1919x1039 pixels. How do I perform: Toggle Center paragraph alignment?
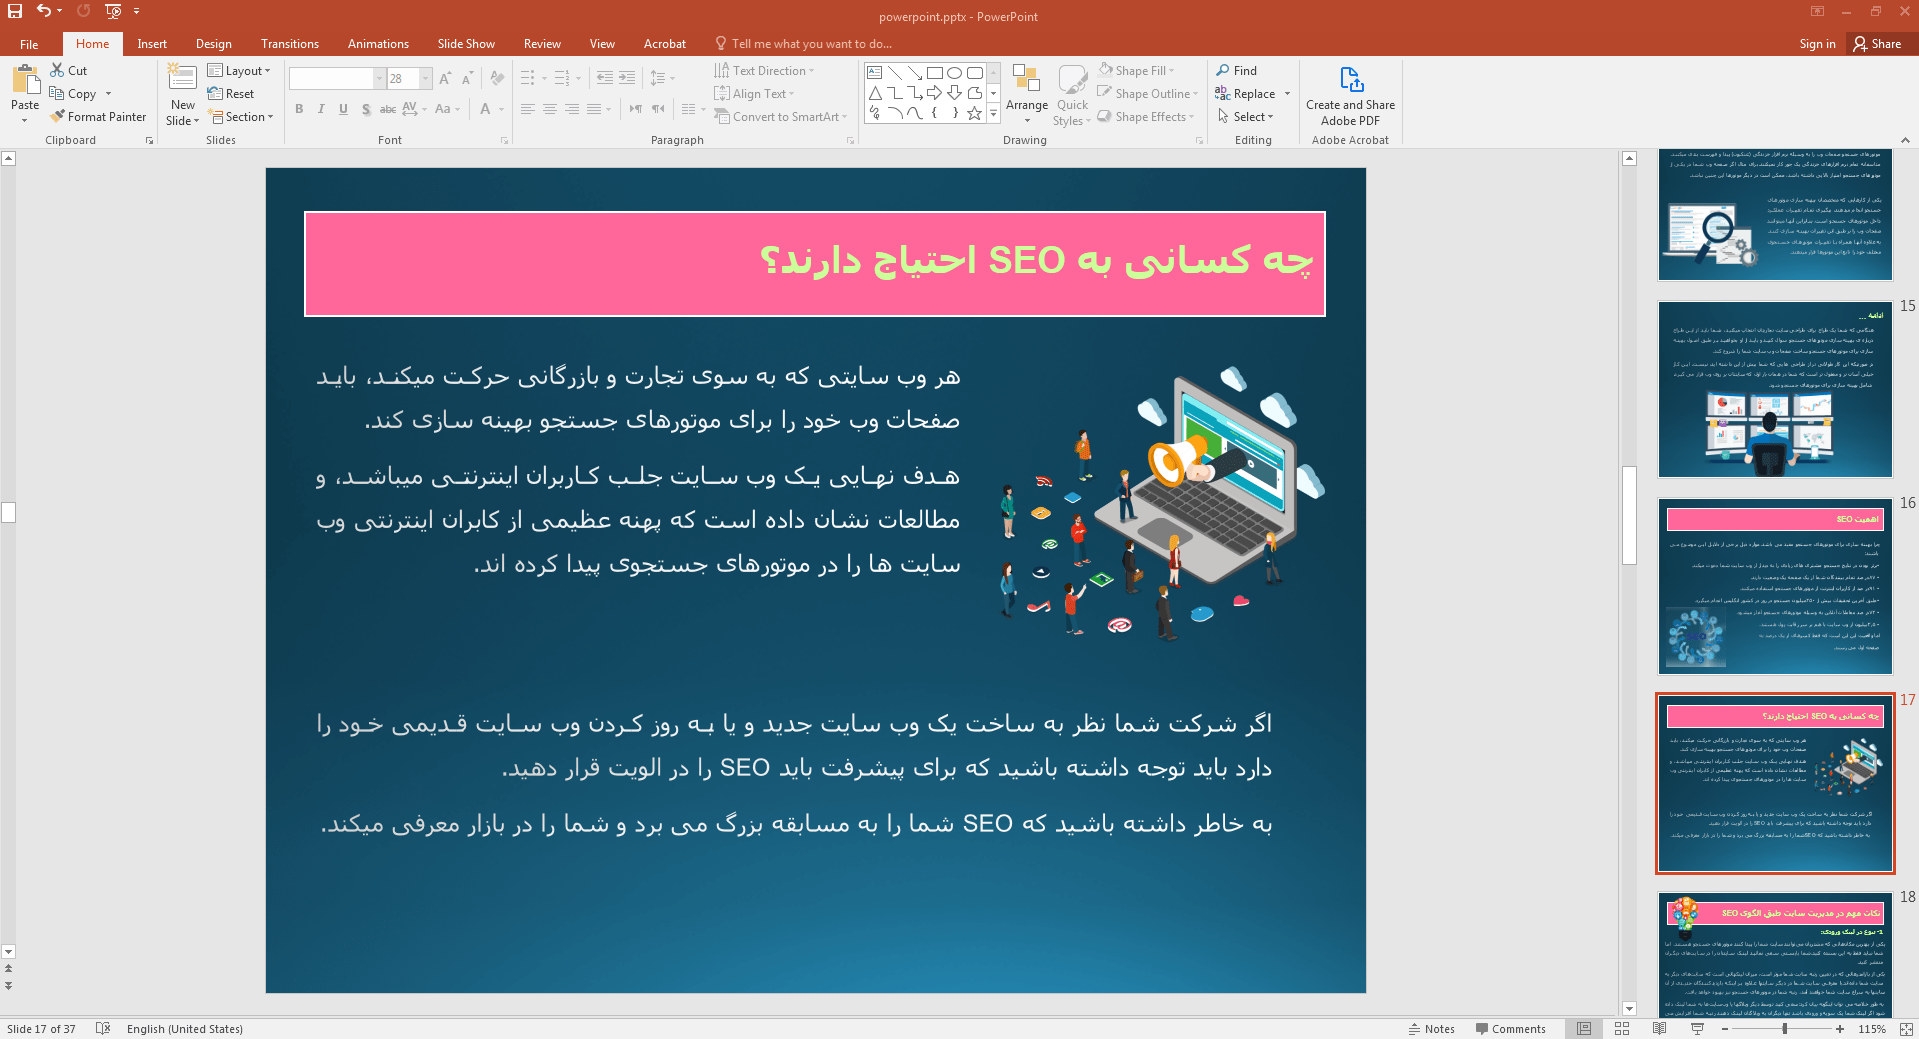(550, 109)
